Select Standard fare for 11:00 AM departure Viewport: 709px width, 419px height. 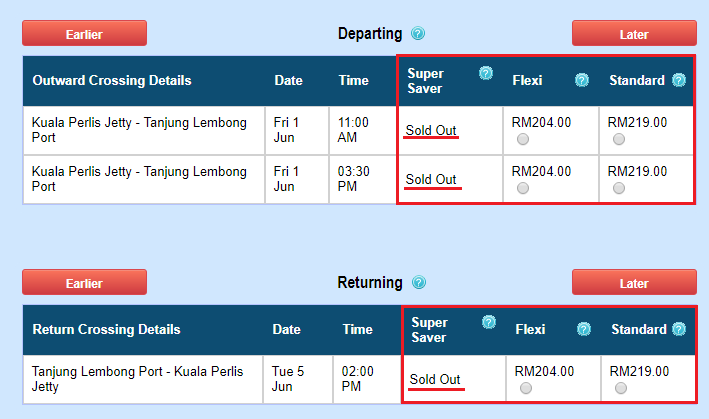click(x=619, y=140)
